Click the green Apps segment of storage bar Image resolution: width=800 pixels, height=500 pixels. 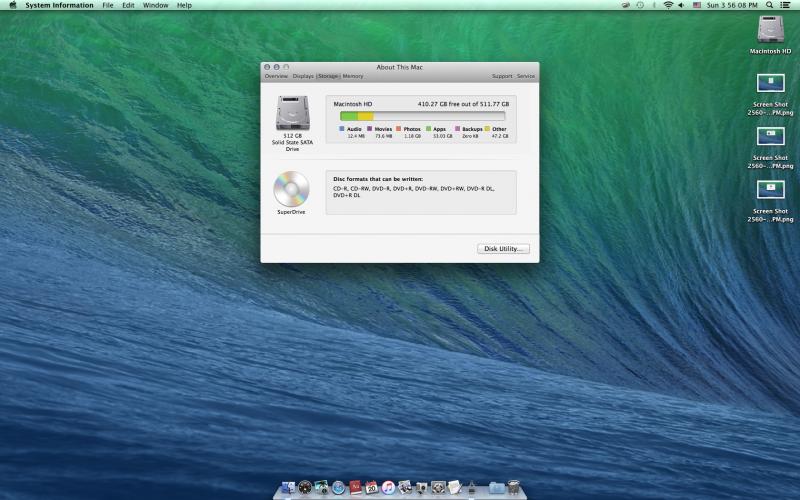[350, 116]
